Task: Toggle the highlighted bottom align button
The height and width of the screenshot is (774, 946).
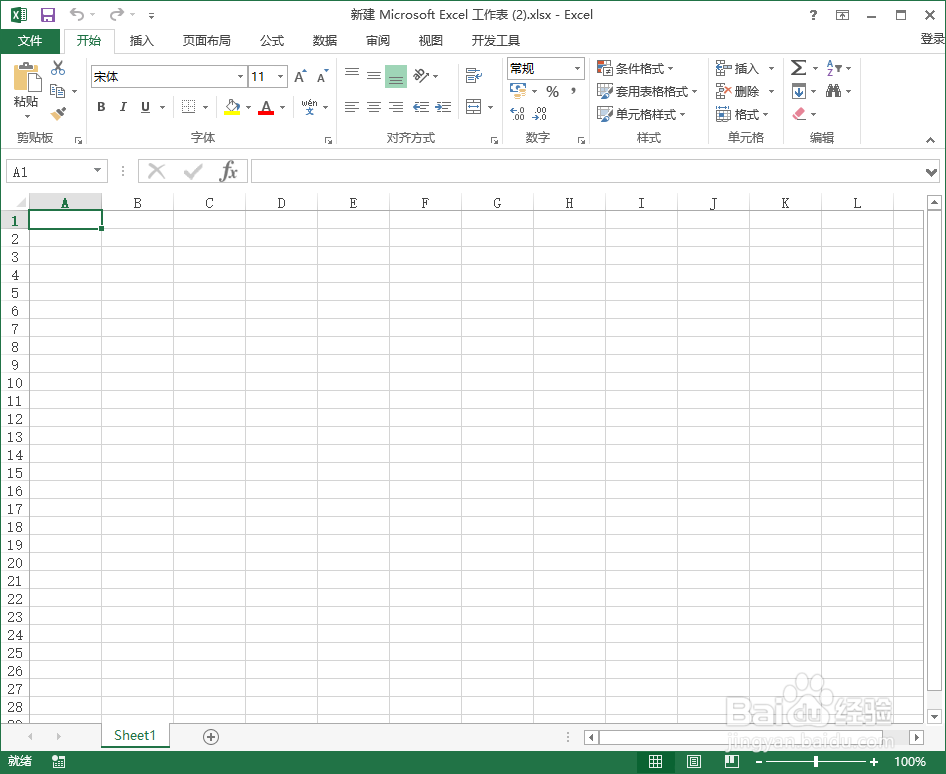Action: 396,76
